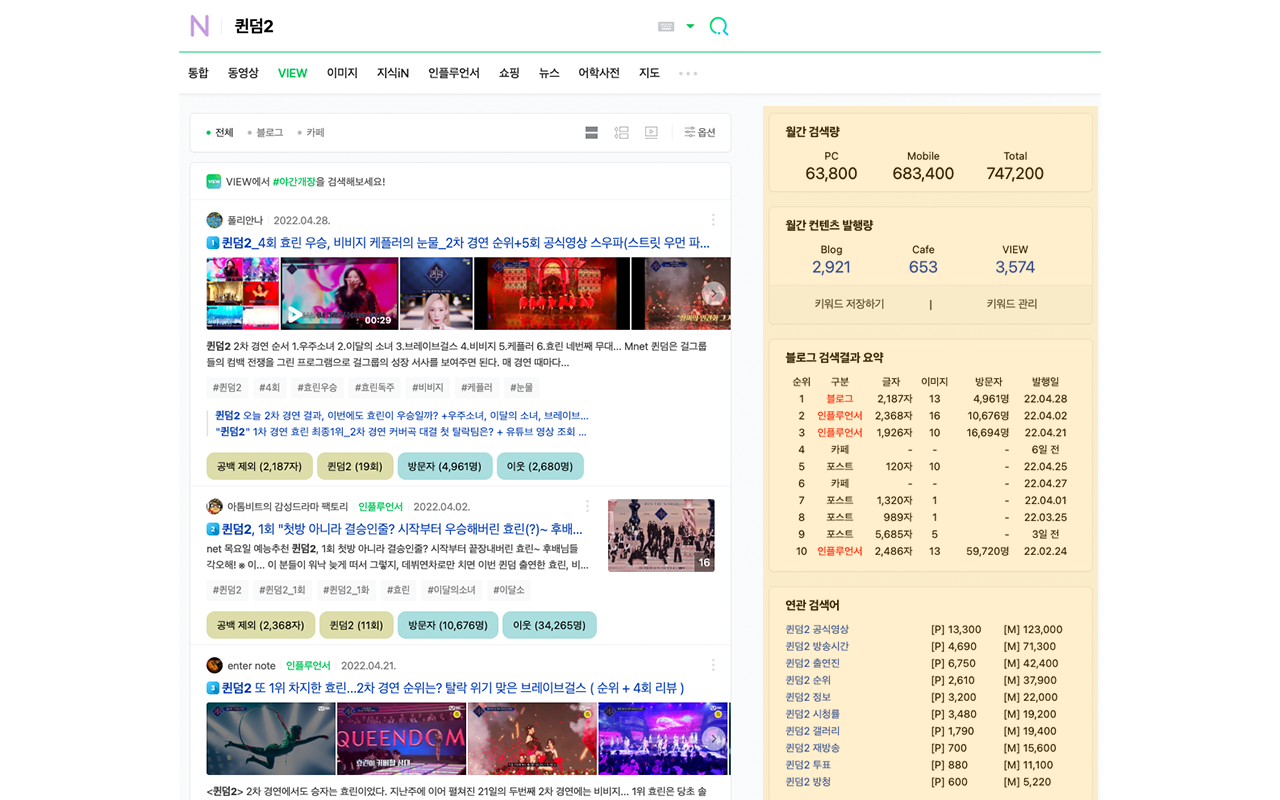Open the 뉴스 tab
The image size is (1280, 800).
tap(549, 73)
